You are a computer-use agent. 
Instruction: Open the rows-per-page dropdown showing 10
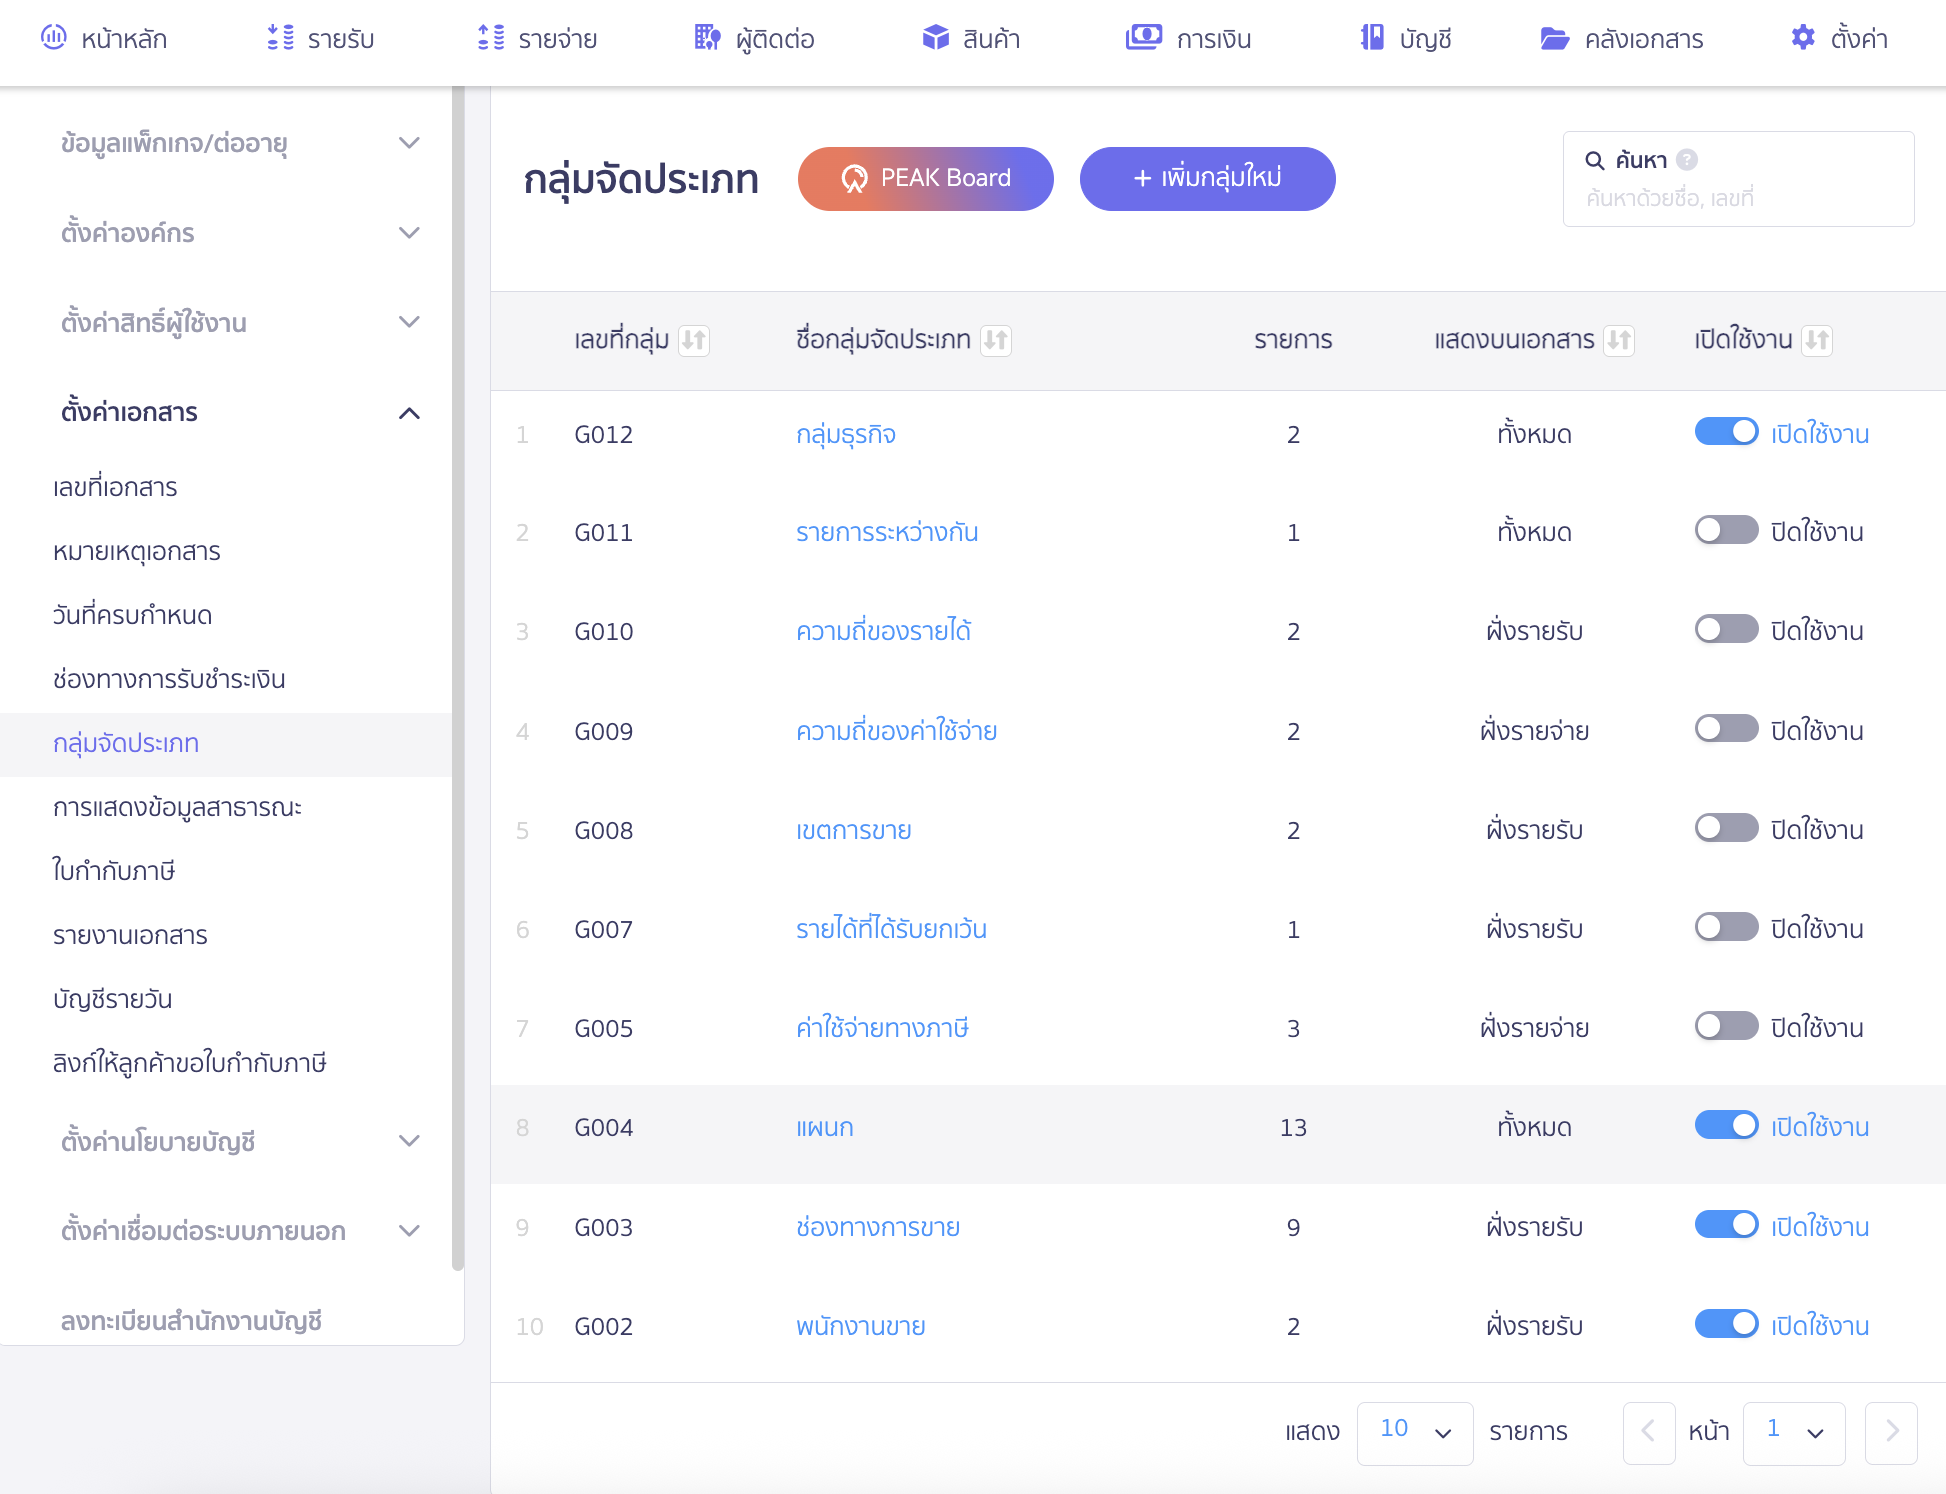(1414, 1433)
